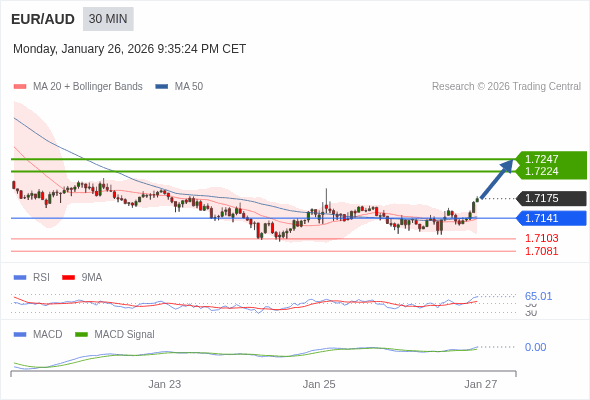This screenshot has height=400, width=590.
Task: Click the 1.7224 resistance price label
Action: tap(541, 172)
